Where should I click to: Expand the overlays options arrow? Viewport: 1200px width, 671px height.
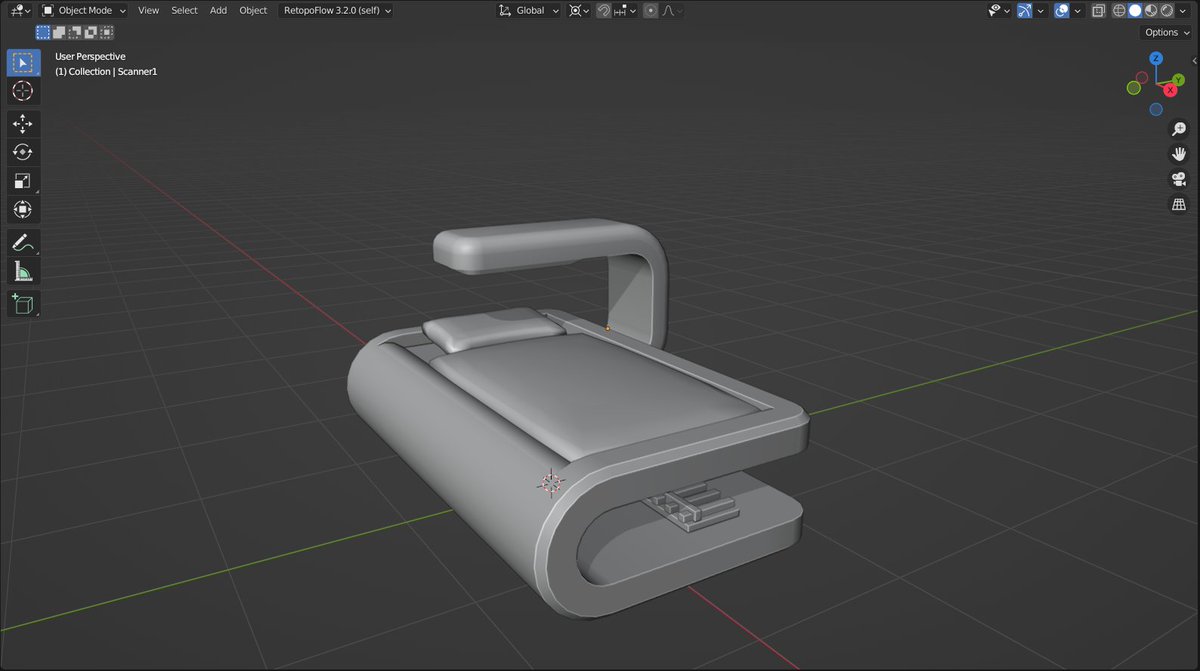(x=1078, y=10)
